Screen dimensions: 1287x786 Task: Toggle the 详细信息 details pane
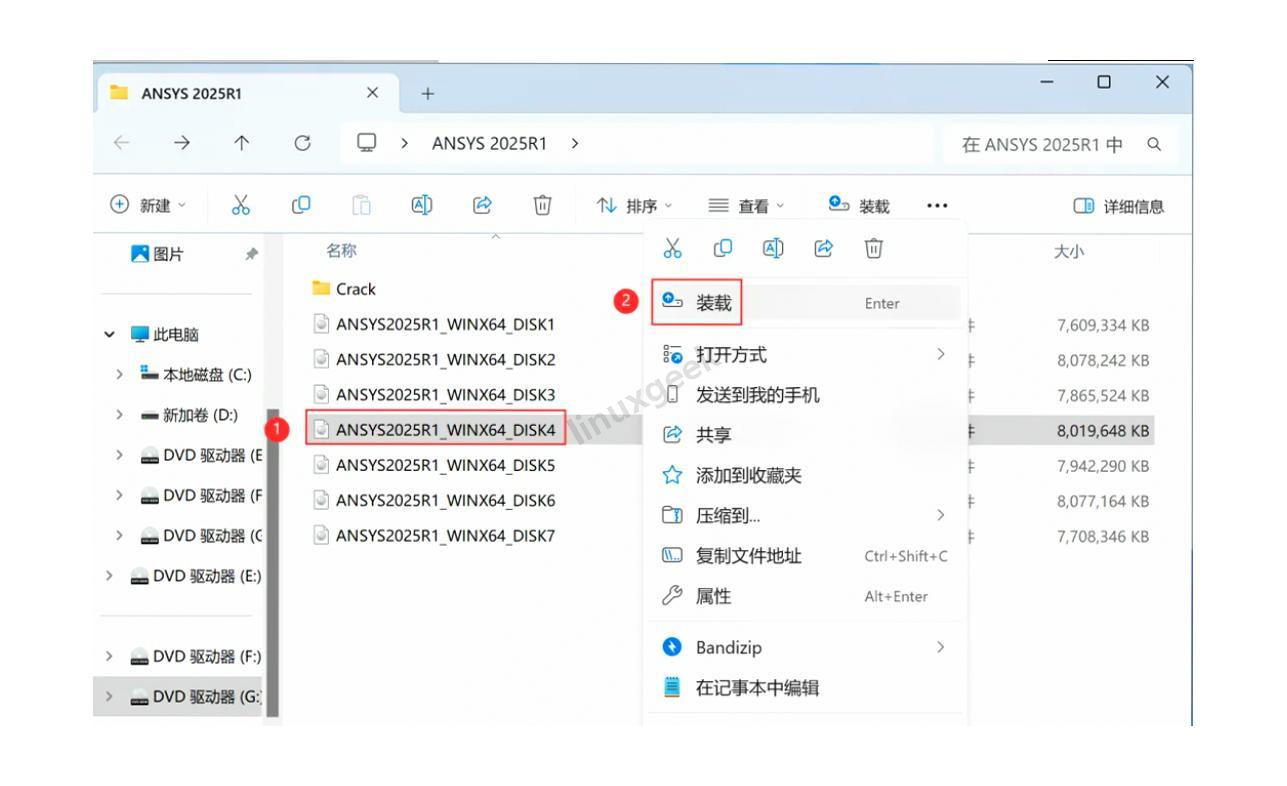(x=1119, y=206)
